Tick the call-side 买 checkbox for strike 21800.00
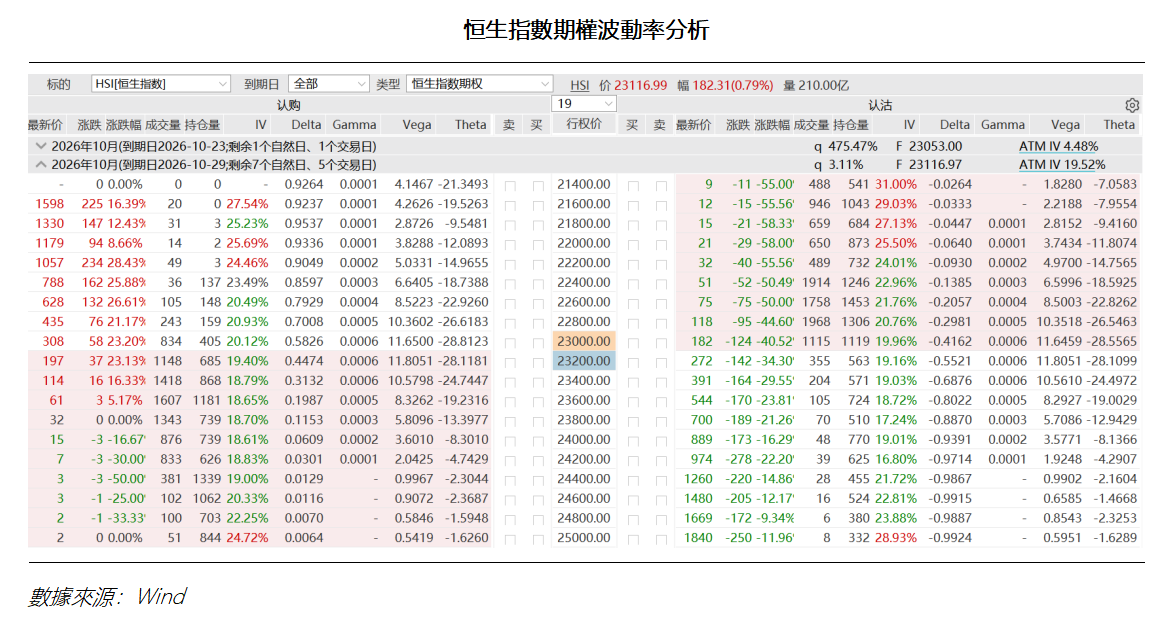 click(x=537, y=225)
